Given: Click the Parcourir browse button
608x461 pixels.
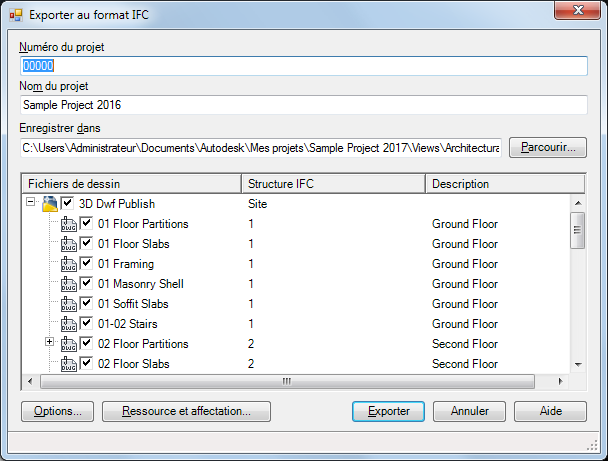Looking at the screenshot, I should point(548,148).
